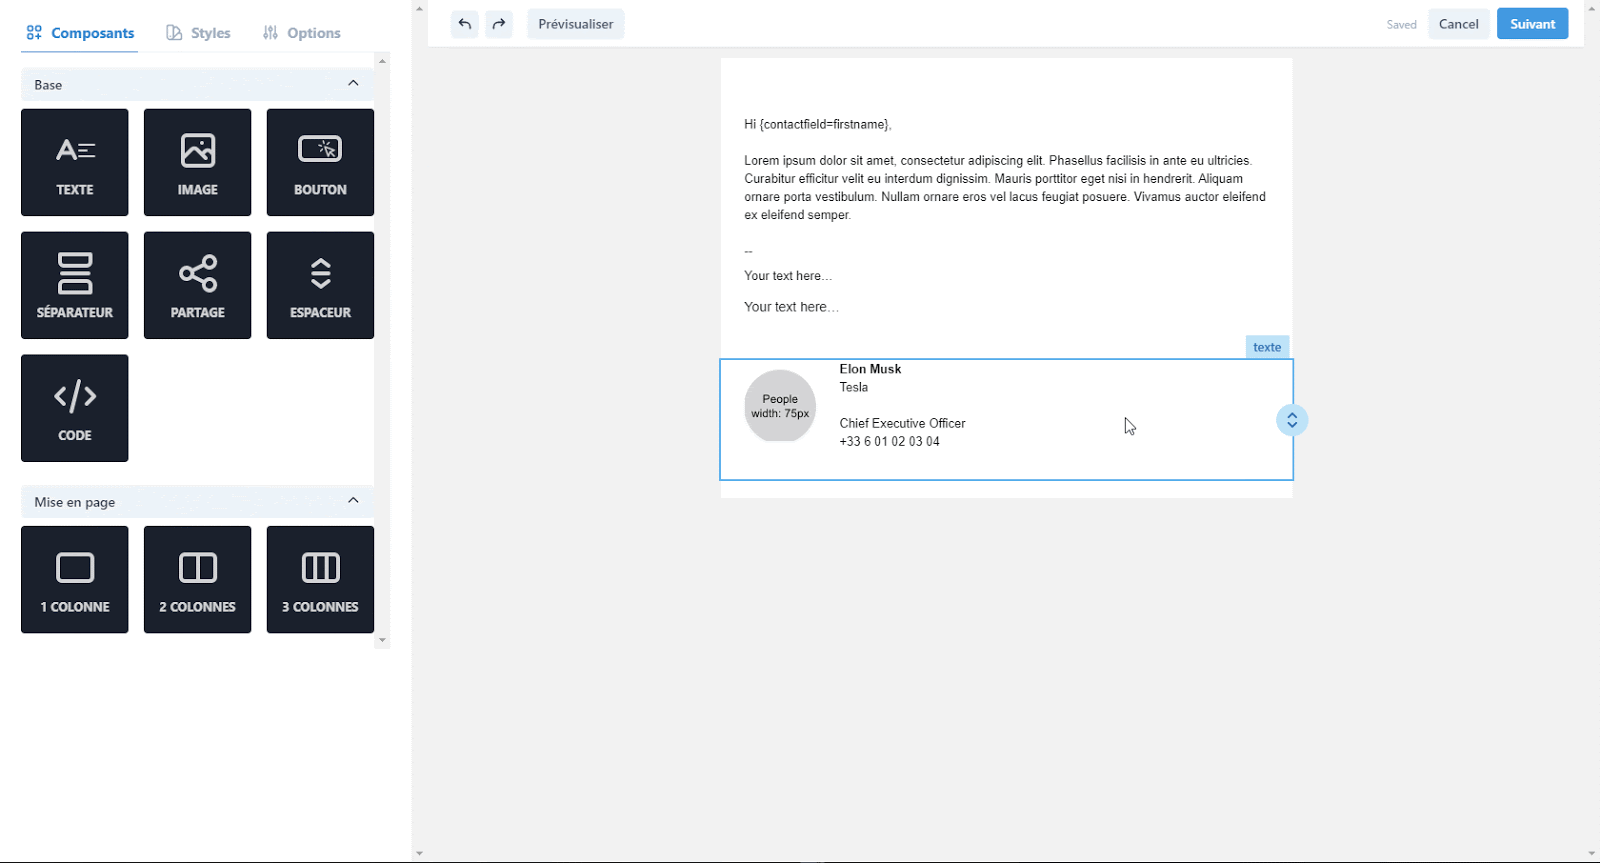Click the first 'Your text here...' line
1600x863 pixels.
point(788,276)
